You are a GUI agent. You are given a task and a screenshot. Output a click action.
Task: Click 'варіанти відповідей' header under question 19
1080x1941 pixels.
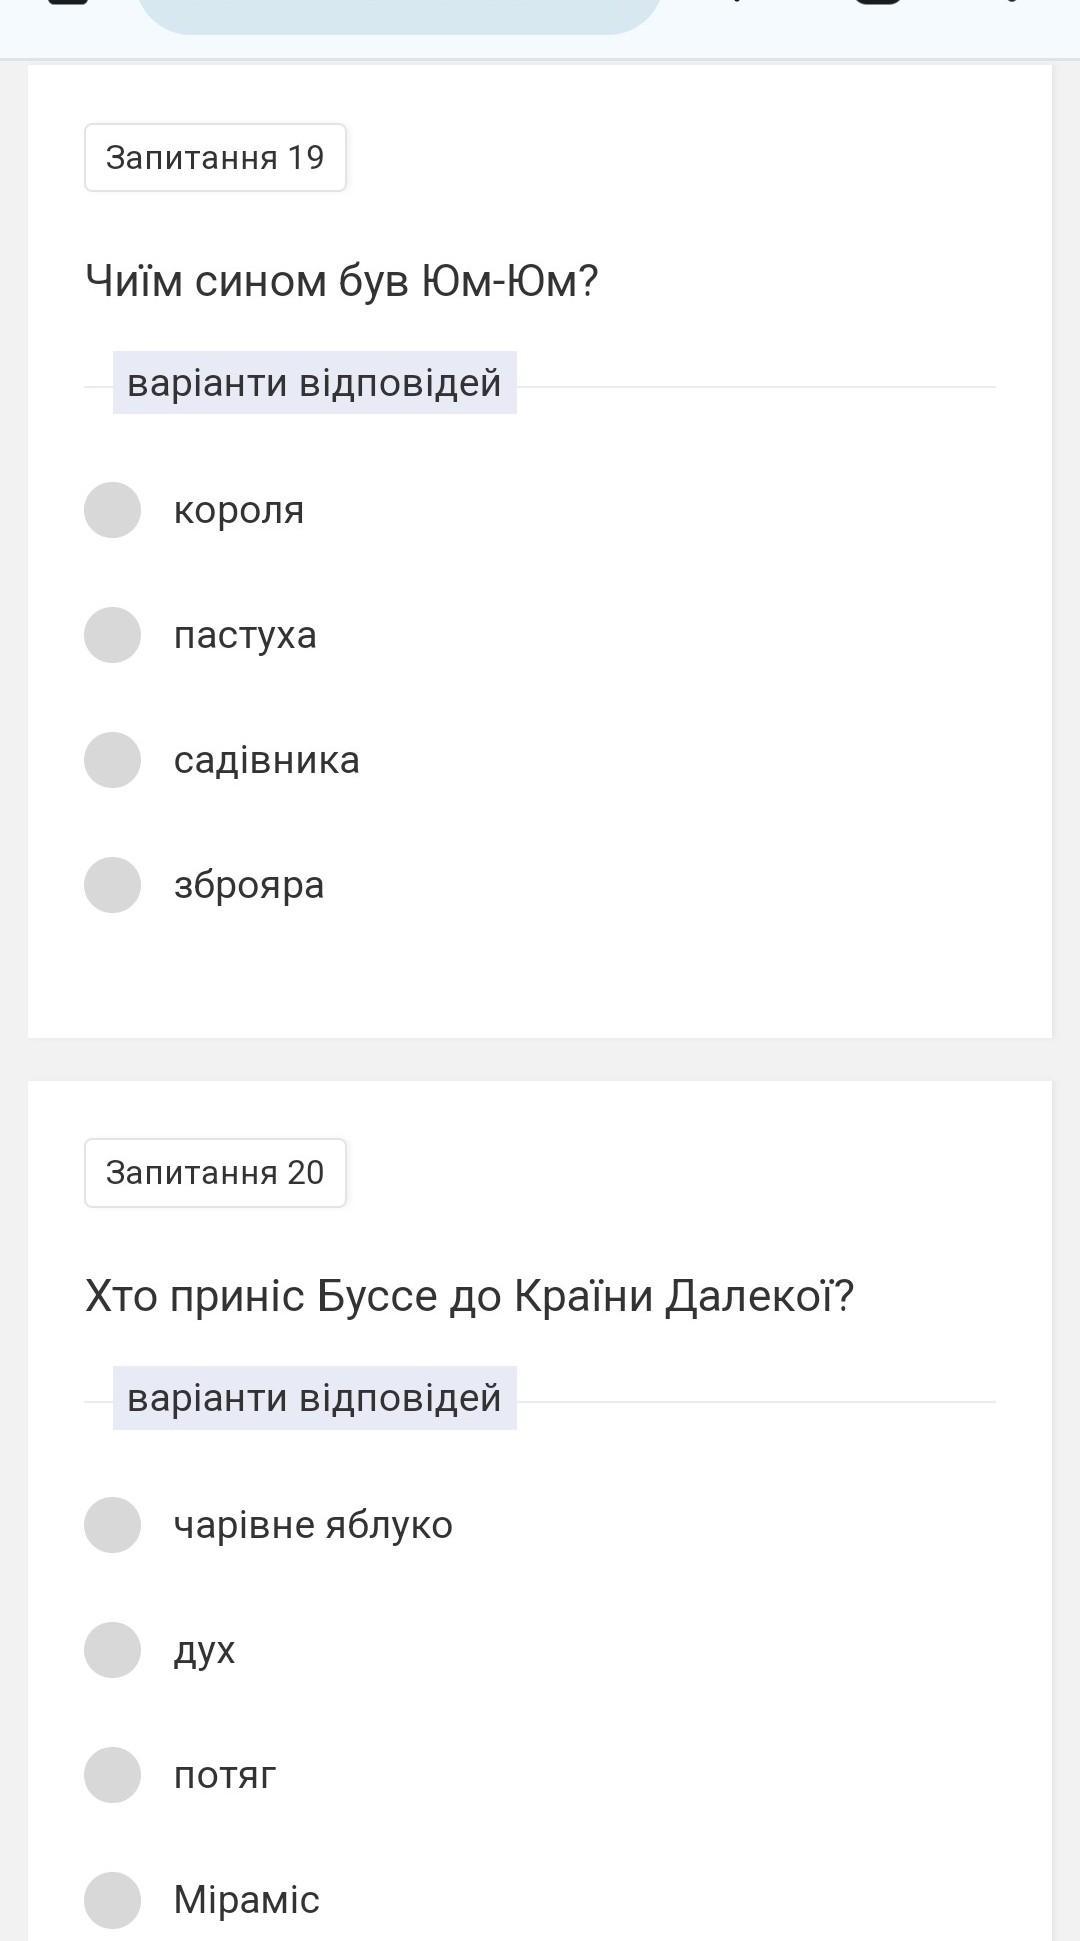[x=314, y=383]
